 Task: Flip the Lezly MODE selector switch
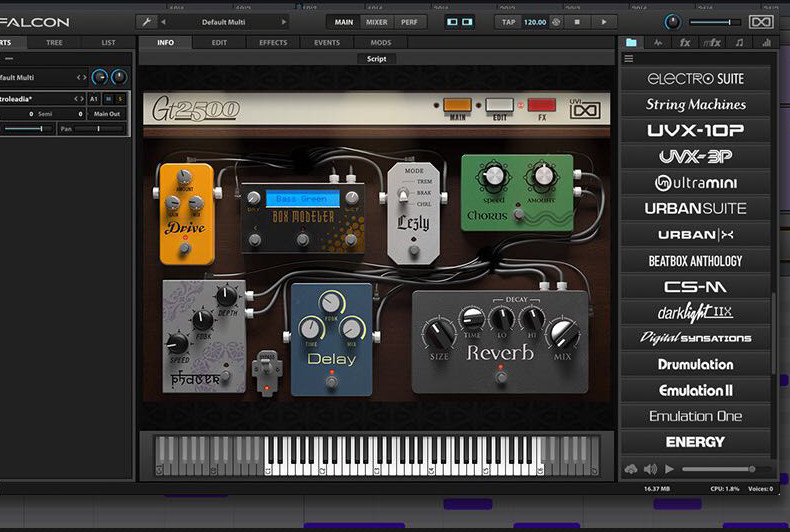click(403, 194)
